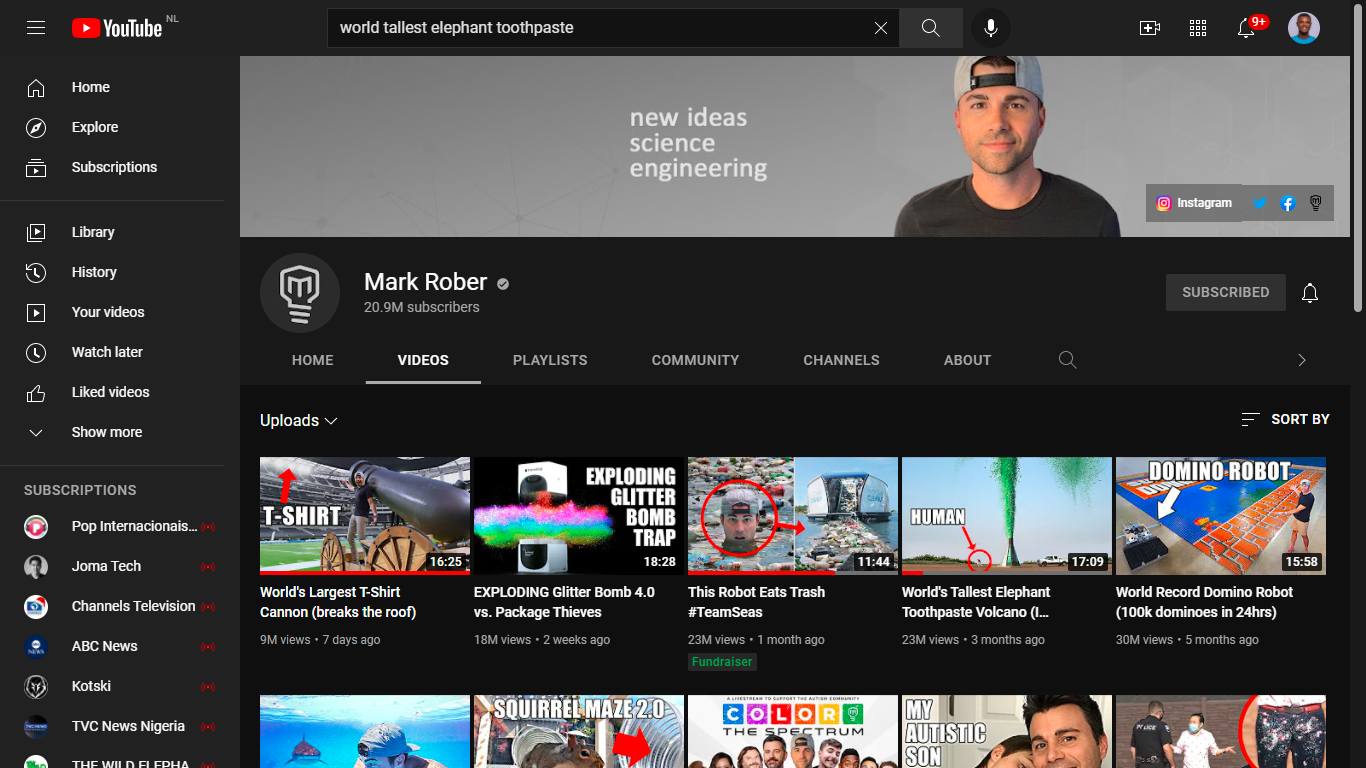Screen dimensions: 1366x768
Task: Select the VIDEOS tab
Action: 423,360
